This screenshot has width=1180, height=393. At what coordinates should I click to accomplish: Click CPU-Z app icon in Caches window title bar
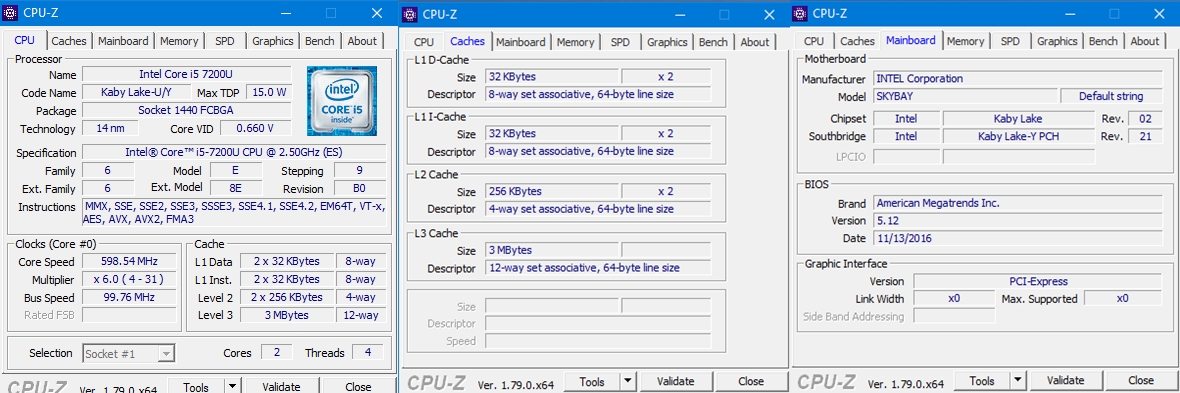[409, 14]
